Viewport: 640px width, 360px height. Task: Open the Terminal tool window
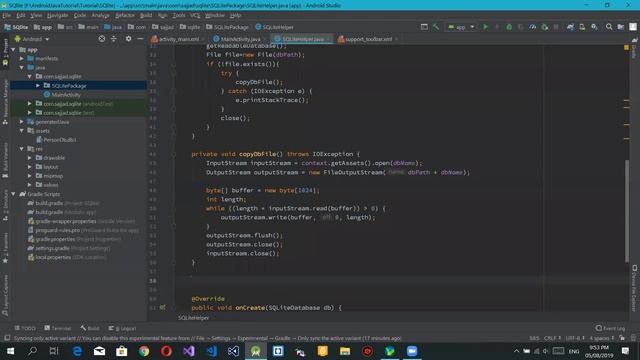tap(58, 328)
